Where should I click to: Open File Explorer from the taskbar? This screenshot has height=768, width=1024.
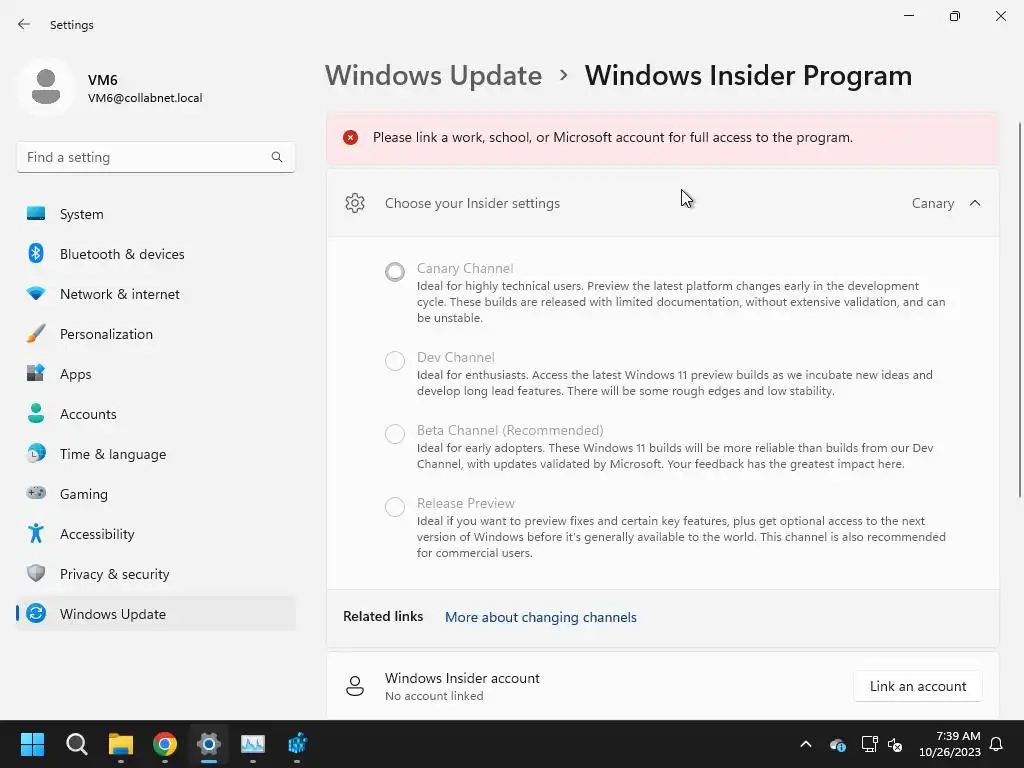tap(121, 744)
